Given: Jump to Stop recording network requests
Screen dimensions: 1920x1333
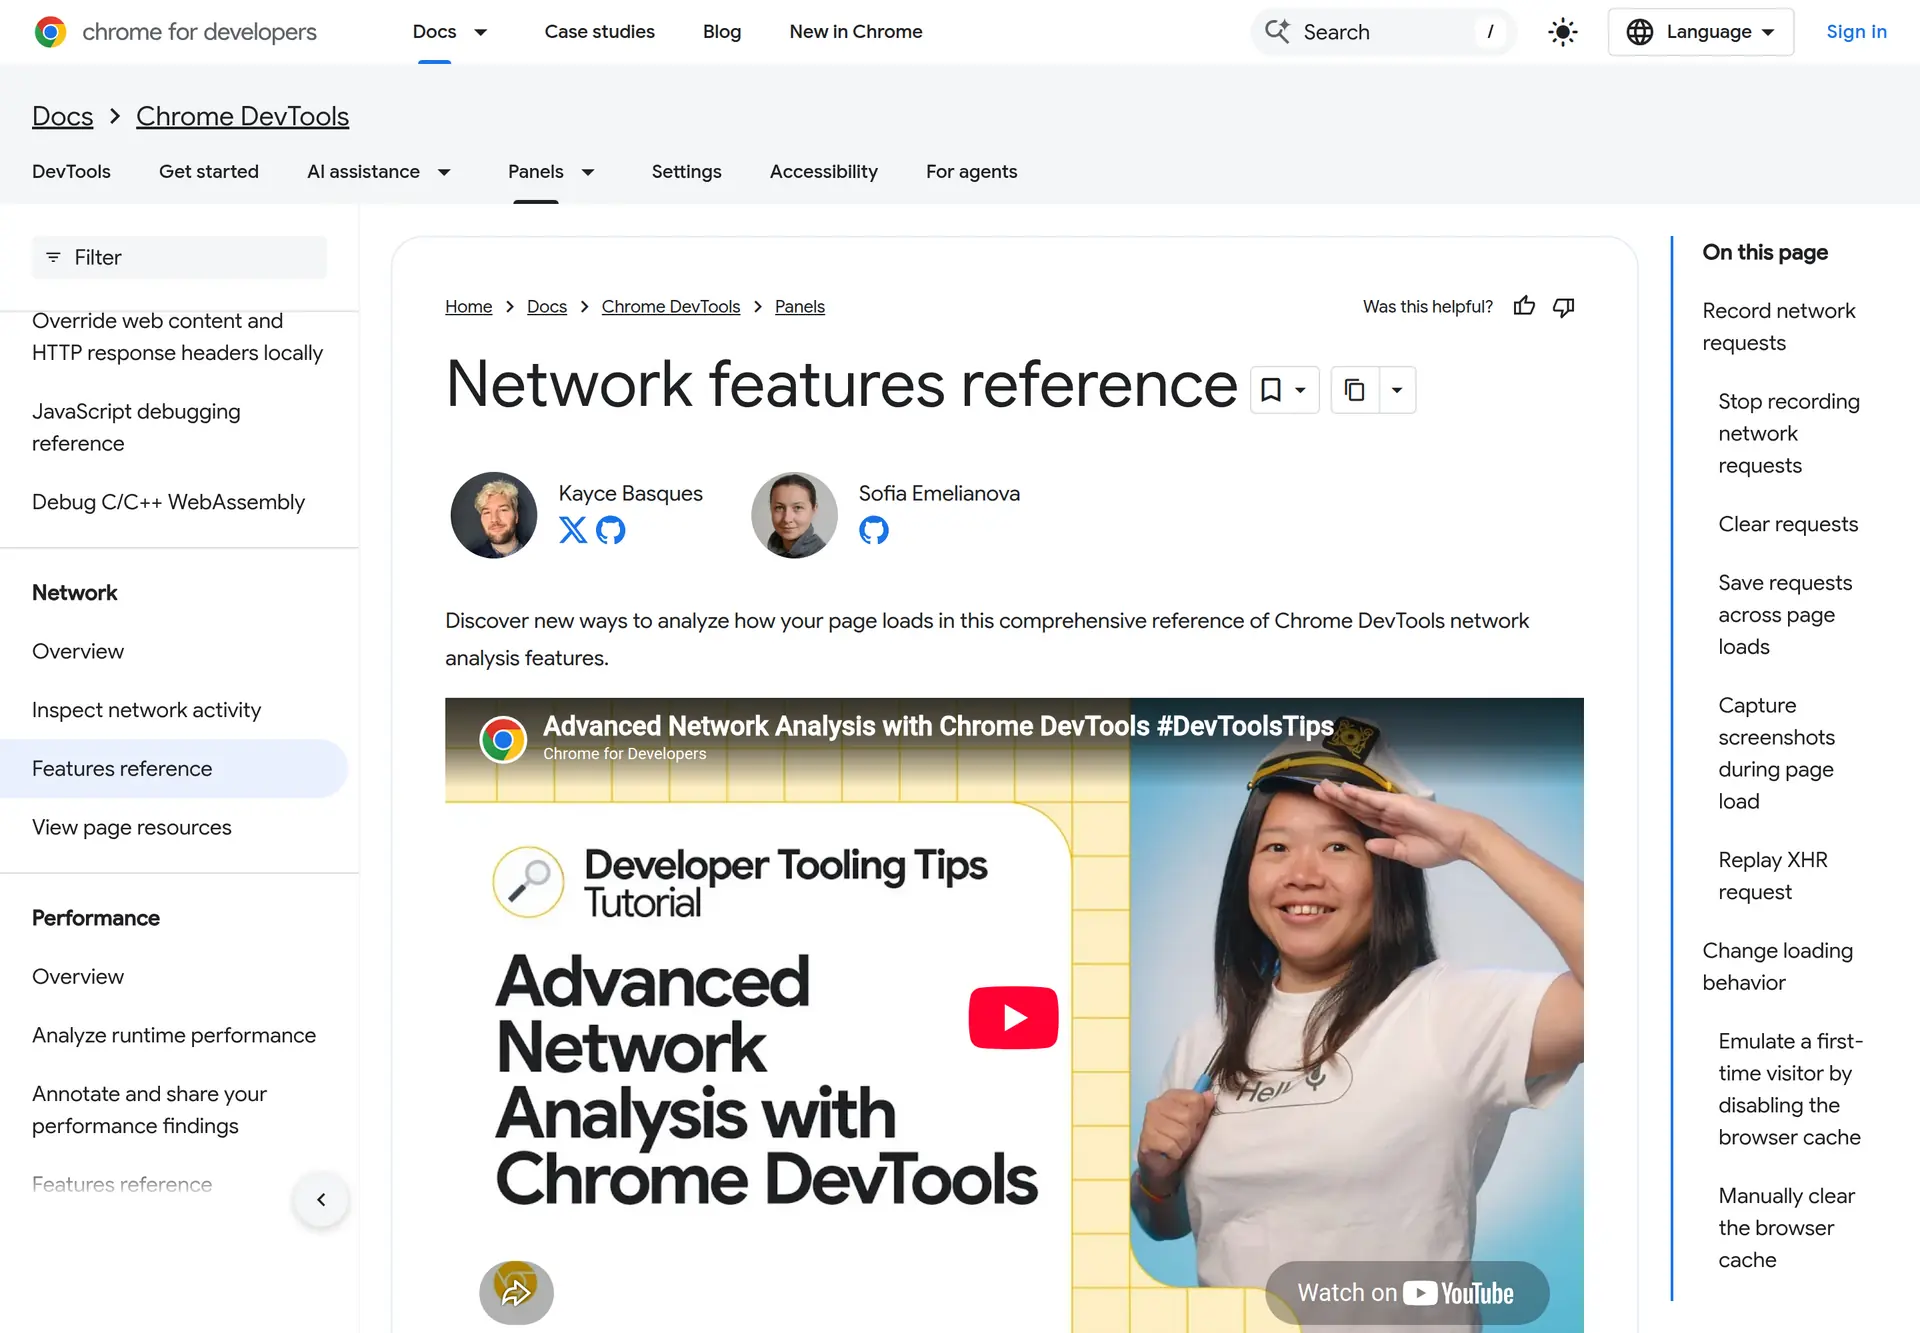Looking at the screenshot, I should (x=1789, y=434).
